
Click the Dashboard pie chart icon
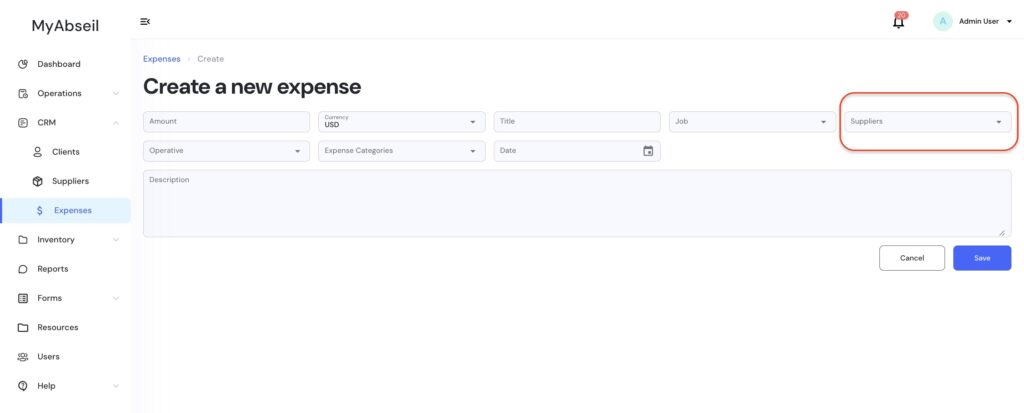coord(23,64)
